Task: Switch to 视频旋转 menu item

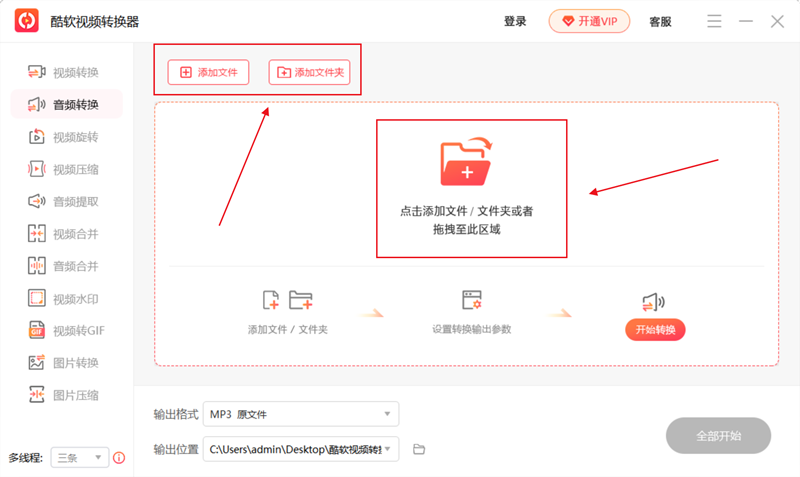Action: coord(66,137)
